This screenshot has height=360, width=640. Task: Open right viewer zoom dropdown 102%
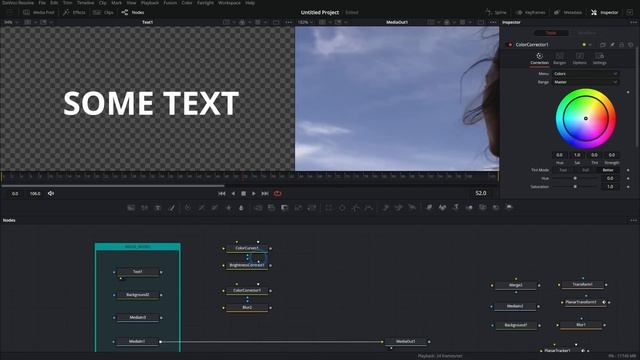306,22
